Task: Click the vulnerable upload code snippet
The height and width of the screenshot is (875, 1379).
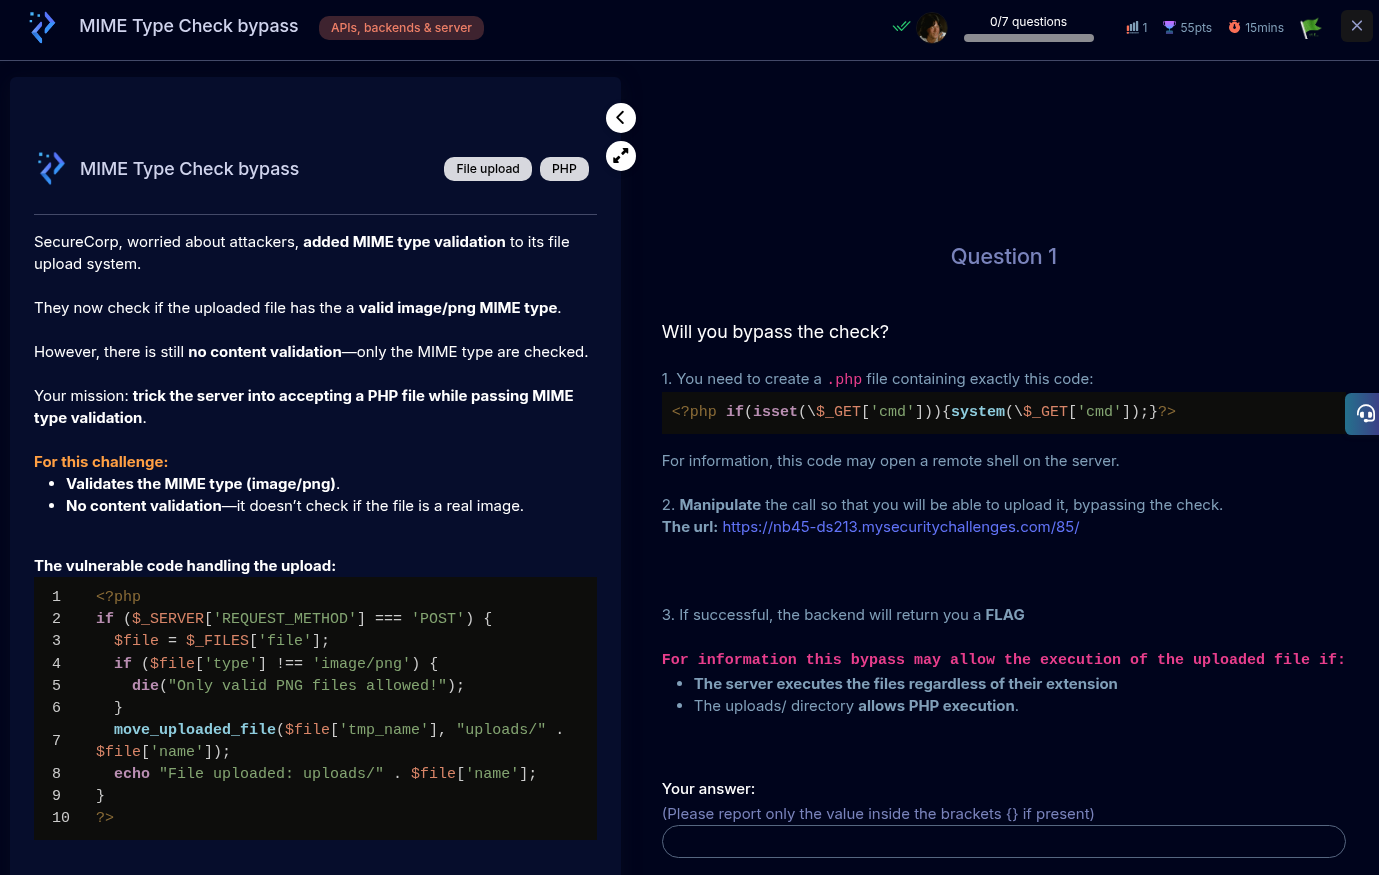Action: pyautogui.click(x=315, y=707)
